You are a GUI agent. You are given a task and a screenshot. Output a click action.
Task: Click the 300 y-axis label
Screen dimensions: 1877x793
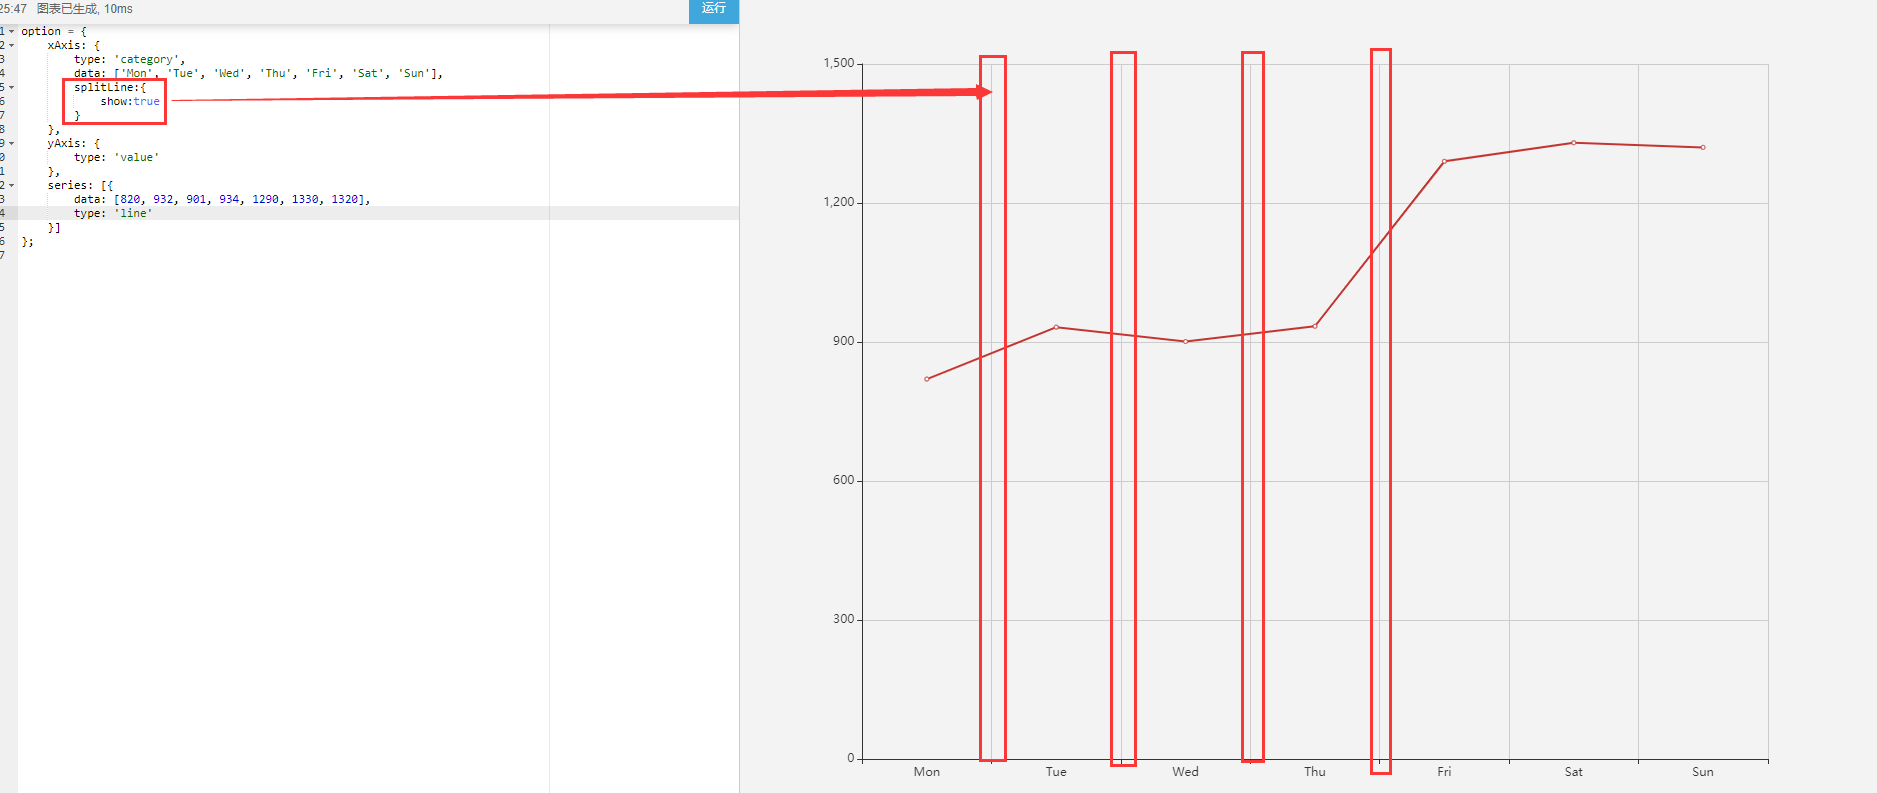(844, 619)
